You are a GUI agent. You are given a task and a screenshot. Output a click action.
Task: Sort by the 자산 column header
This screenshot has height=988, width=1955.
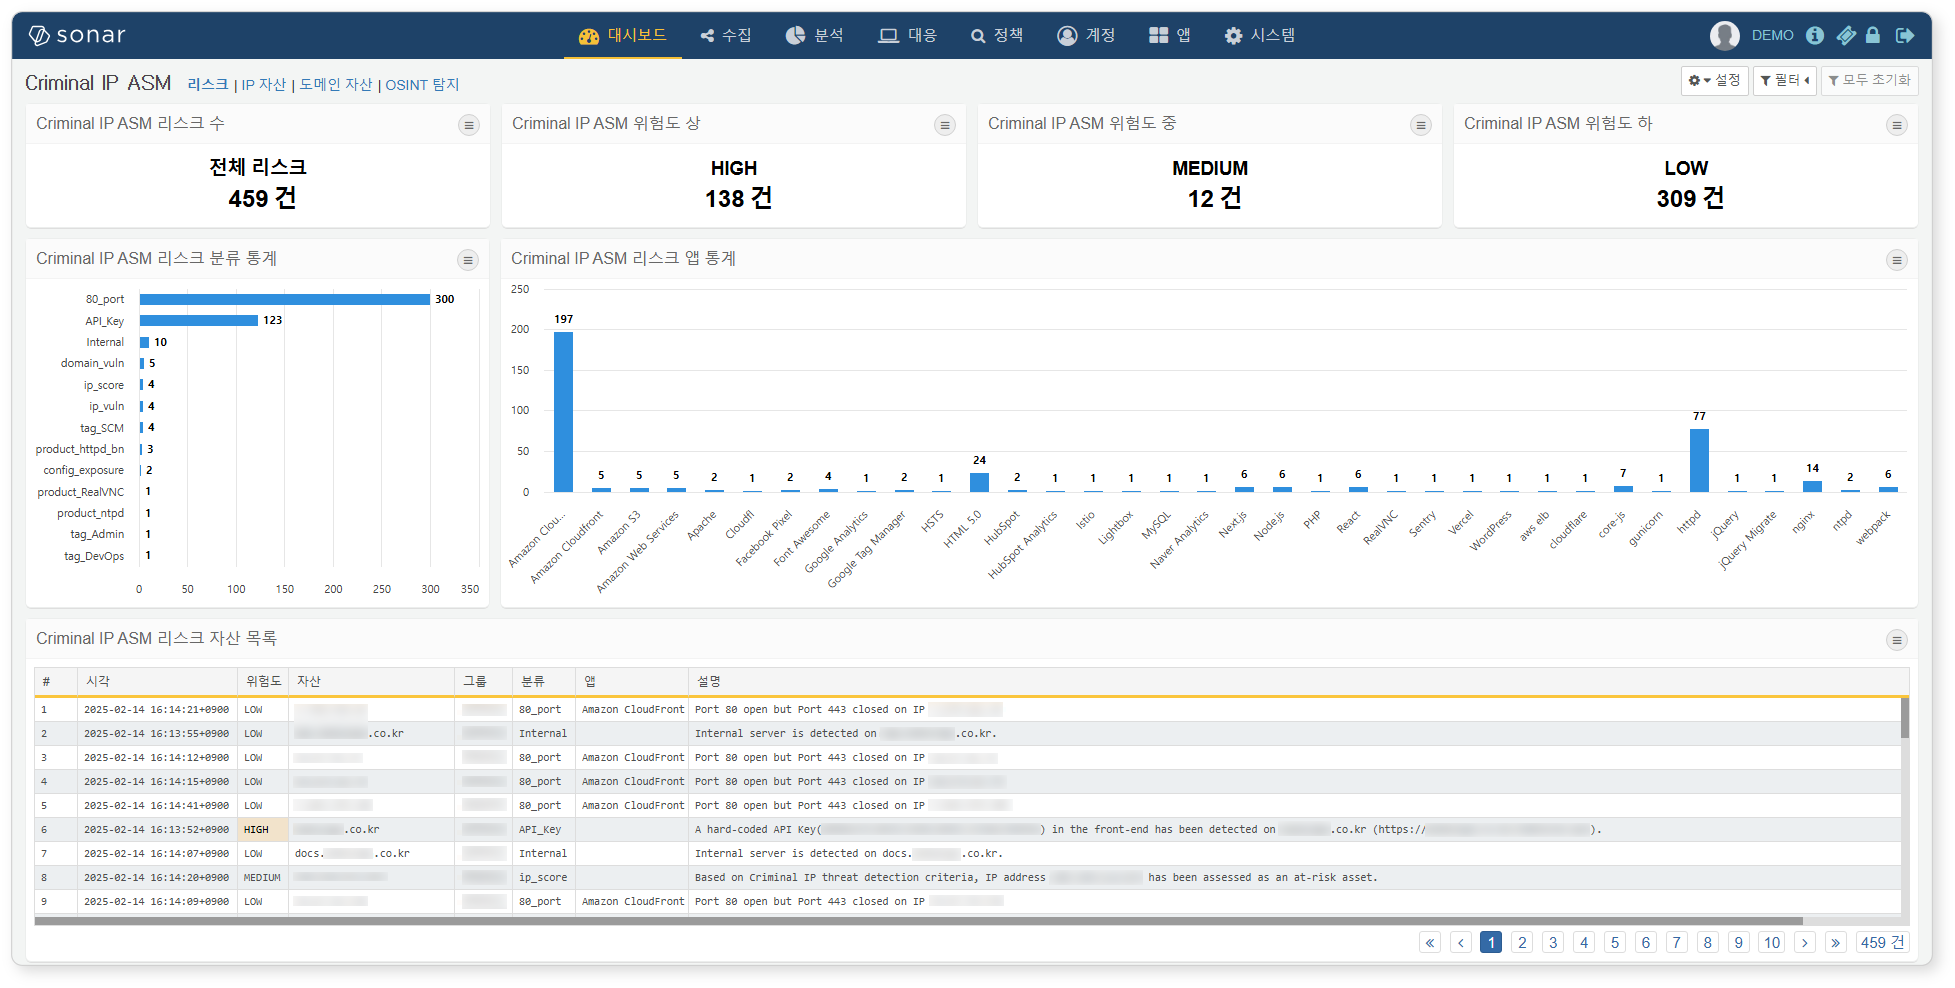coord(372,681)
